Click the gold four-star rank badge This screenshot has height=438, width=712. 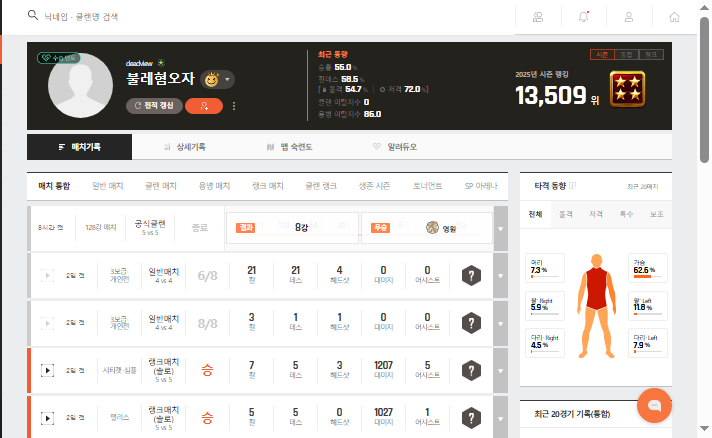point(627,90)
